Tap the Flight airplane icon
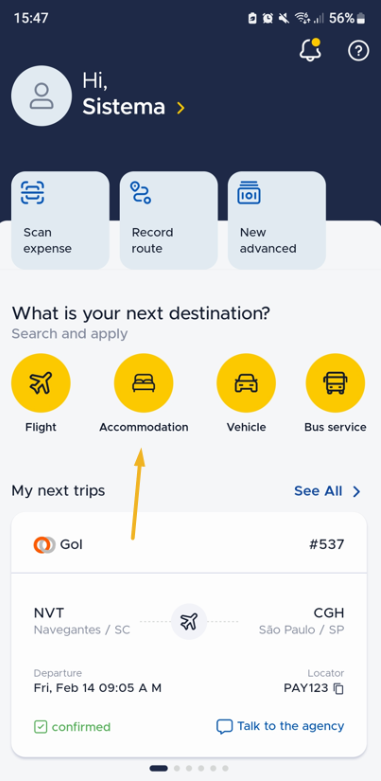The image size is (381, 781). point(41,383)
